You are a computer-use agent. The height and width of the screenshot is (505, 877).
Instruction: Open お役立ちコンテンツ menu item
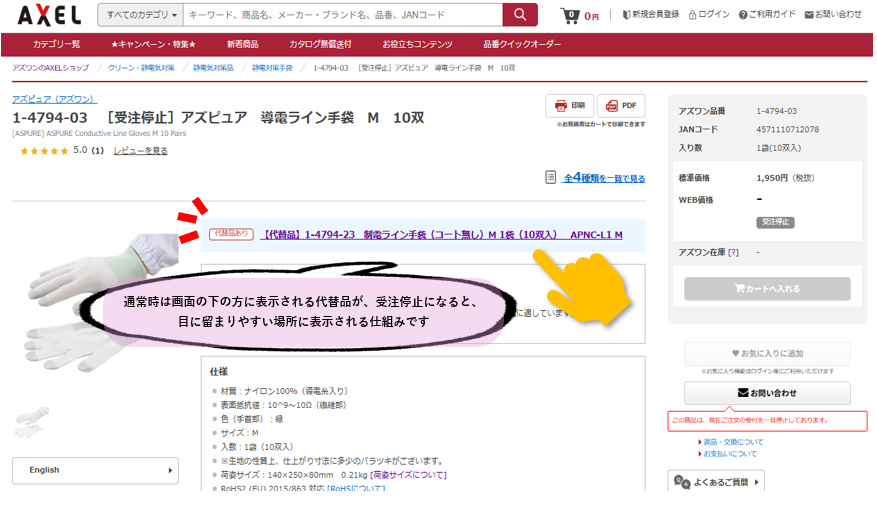coord(417,44)
